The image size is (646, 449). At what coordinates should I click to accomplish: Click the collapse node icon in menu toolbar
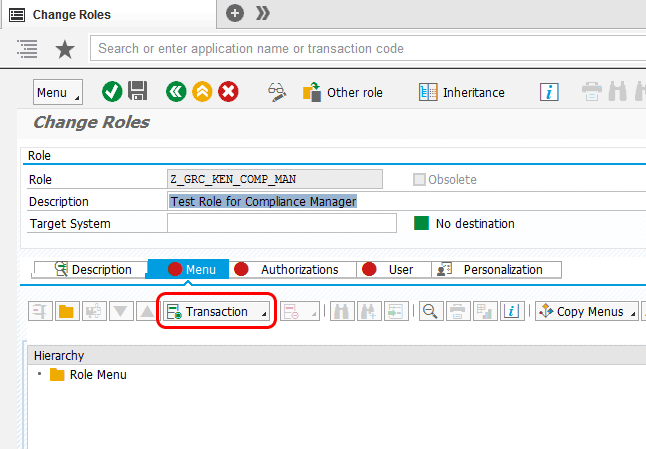40,311
